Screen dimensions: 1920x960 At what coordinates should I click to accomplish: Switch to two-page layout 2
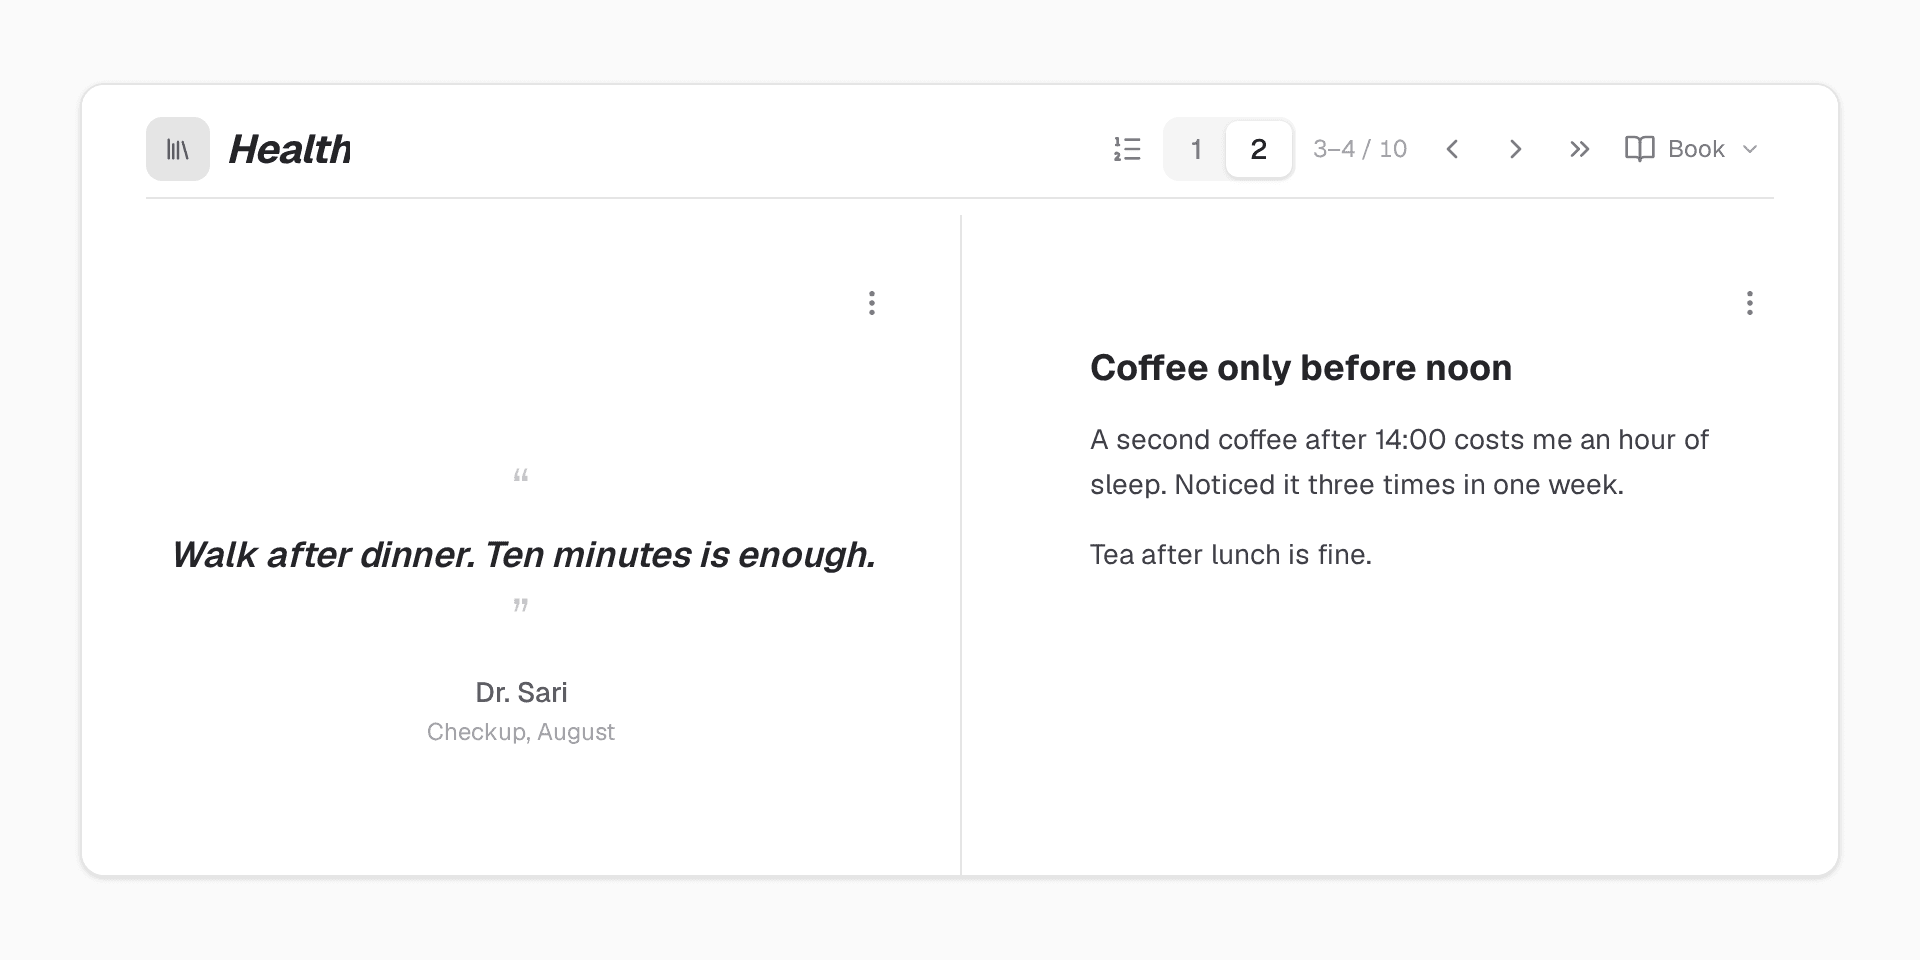click(1259, 149)
